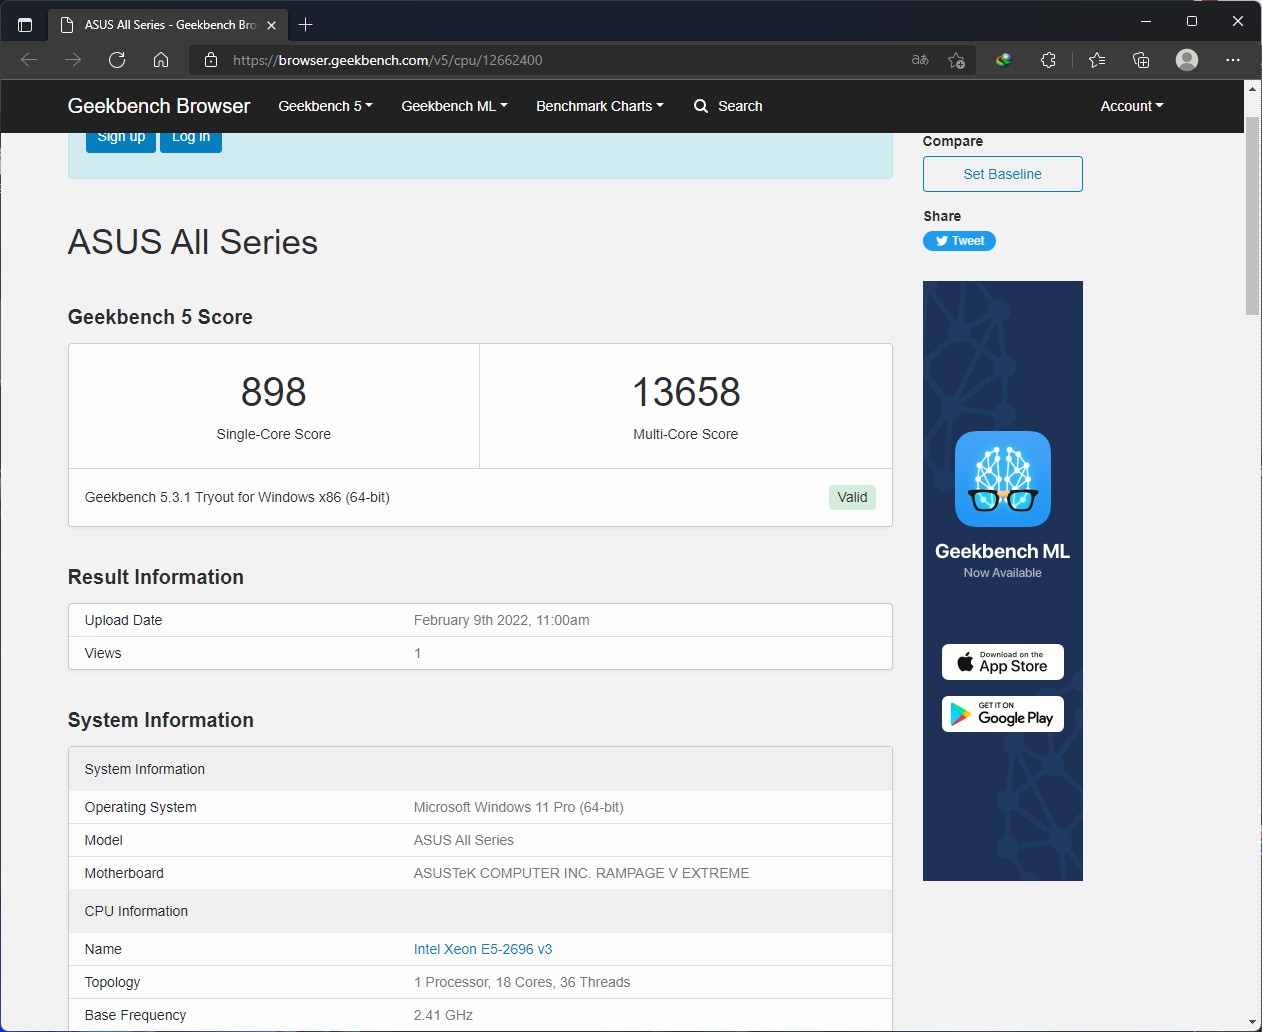Click the Valid status badge
This screenshot has width=1262, height=1032.
[x=852, y=497]
